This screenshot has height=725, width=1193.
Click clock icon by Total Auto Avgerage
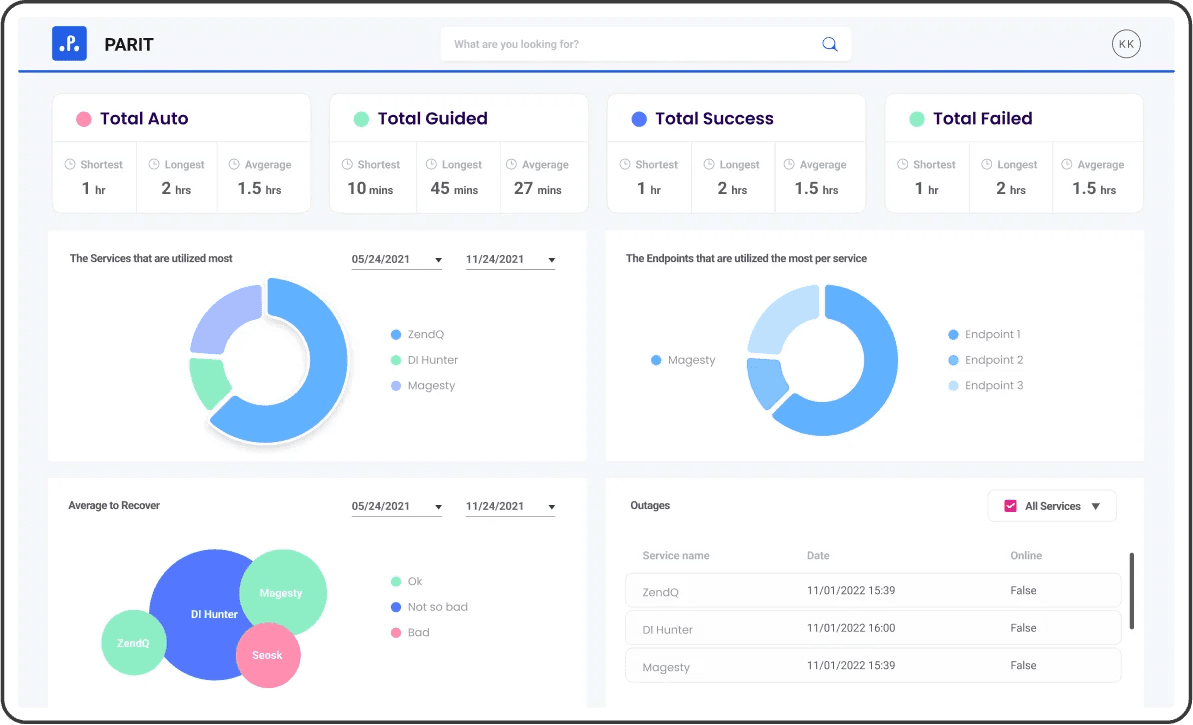[234, 164]
